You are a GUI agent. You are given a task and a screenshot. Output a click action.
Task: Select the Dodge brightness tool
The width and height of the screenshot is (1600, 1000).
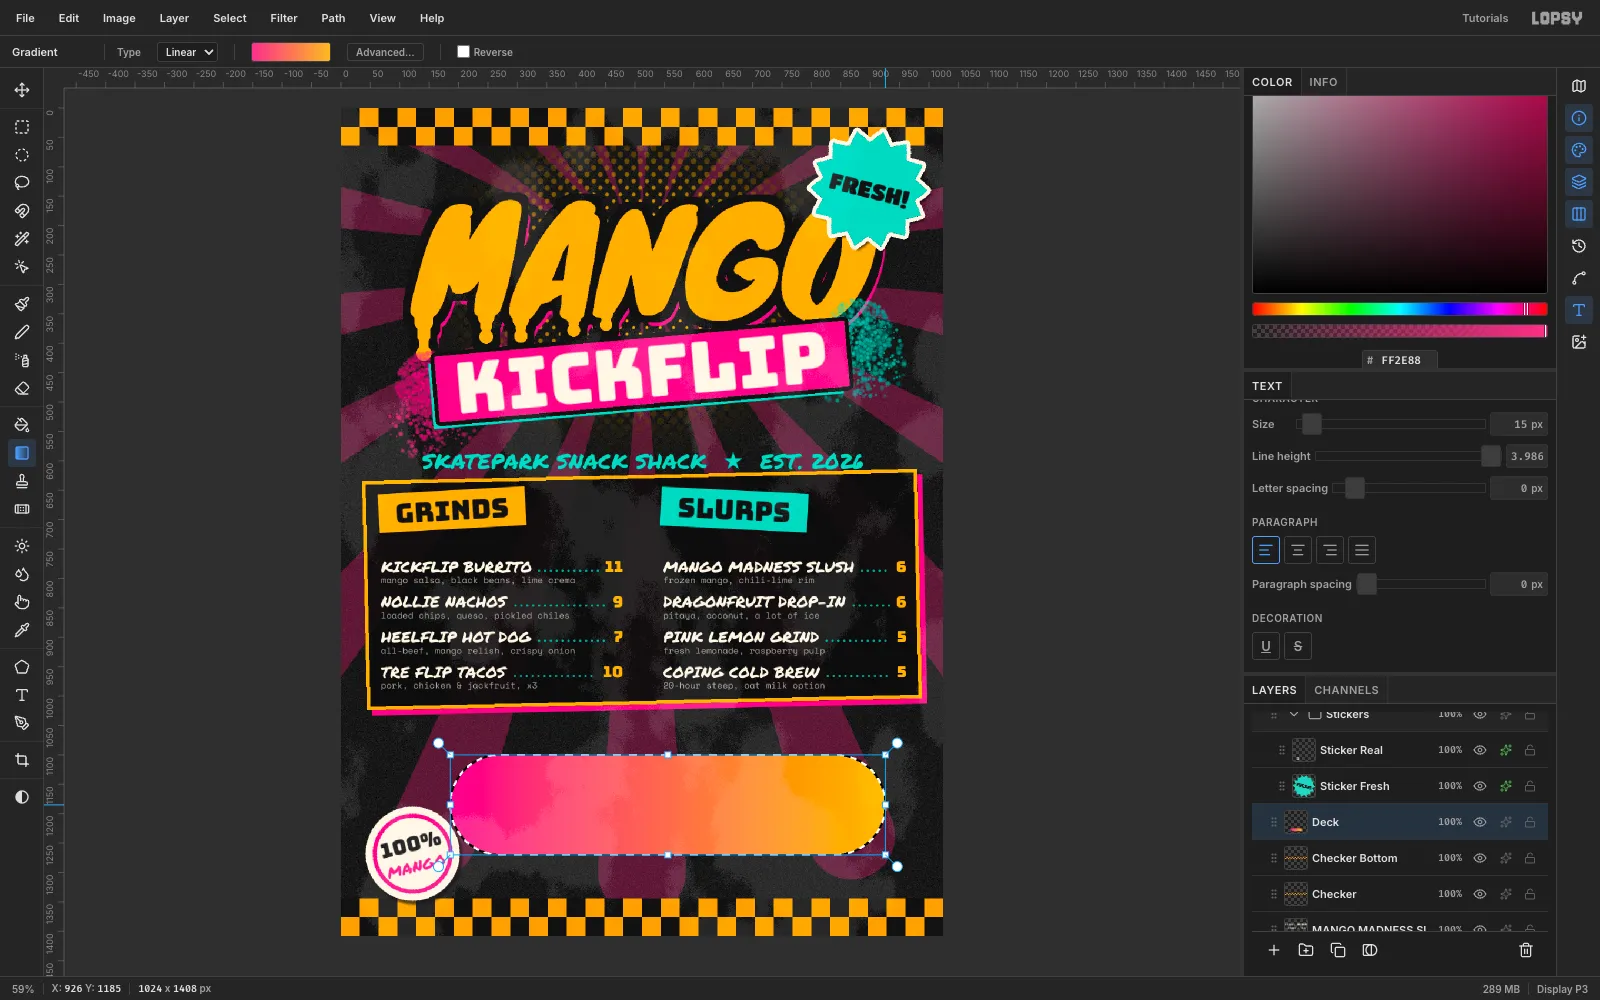pyautogui.click(x=22, y=546)
